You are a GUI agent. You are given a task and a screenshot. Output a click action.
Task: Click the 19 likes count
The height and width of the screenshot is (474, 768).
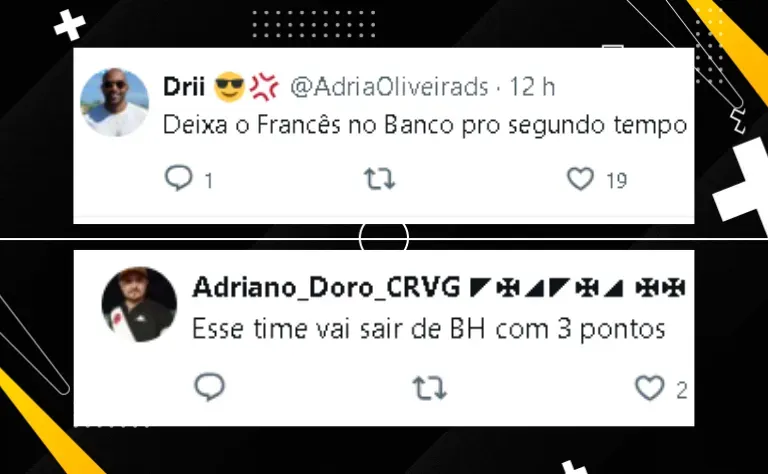tap(617, 181)
